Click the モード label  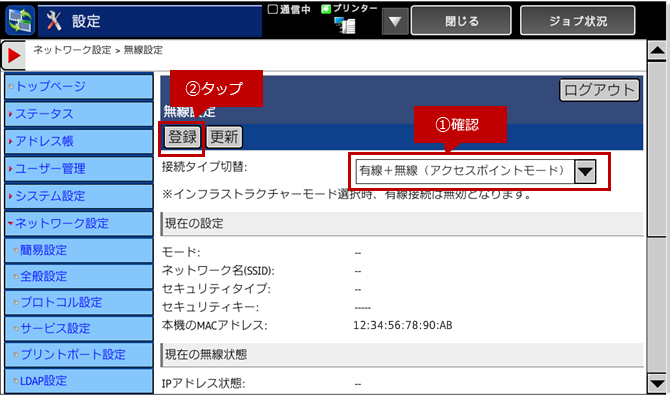[181, 252]
